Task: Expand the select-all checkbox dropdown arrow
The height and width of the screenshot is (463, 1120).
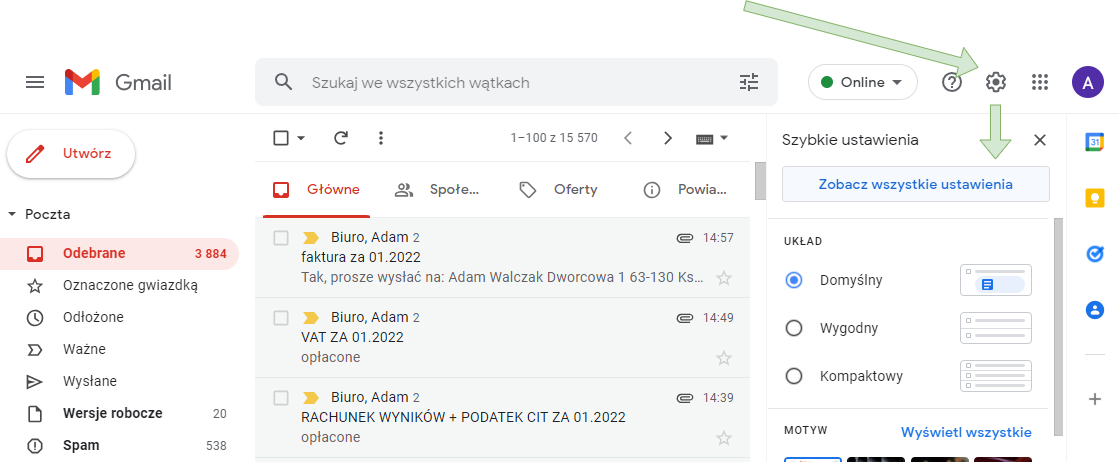Action: [301, 138]
